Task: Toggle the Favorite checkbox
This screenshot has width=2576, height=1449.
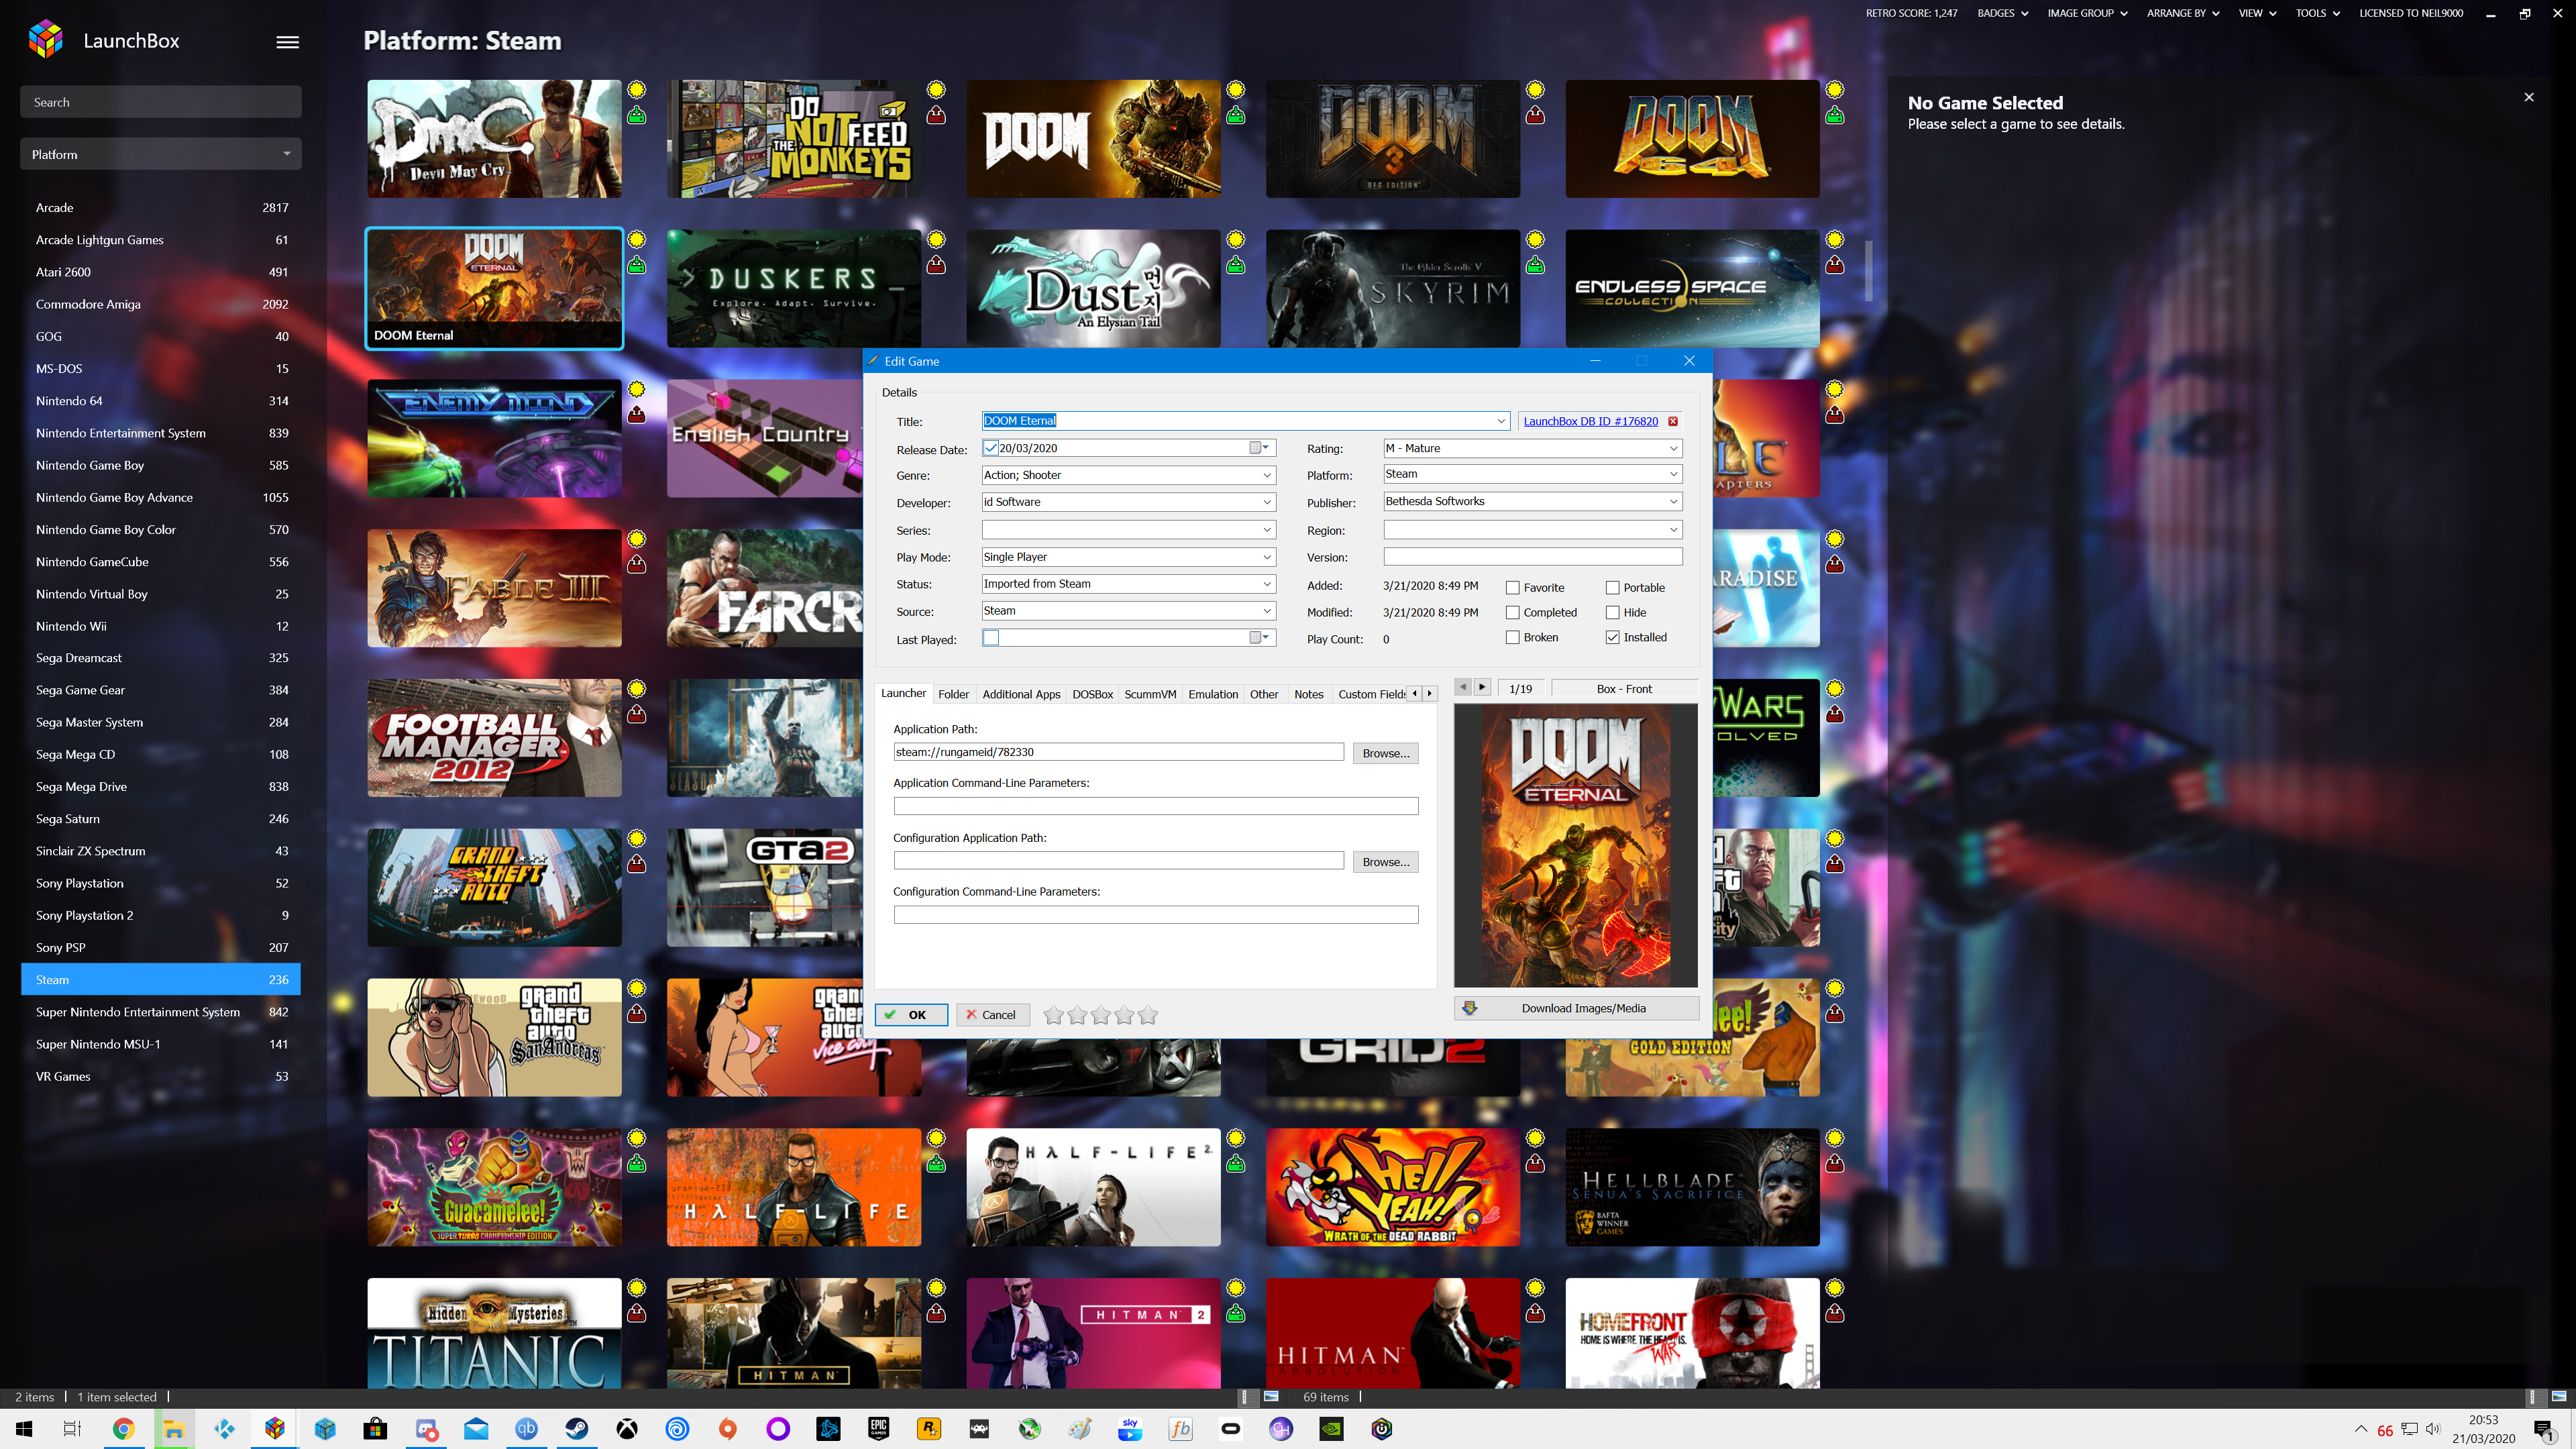Action: point(1513,588)
